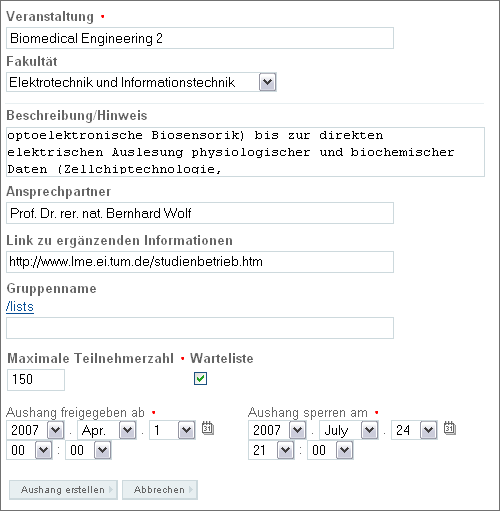This screenshot has height=511, width=500.
Task: Open calendar picker for Aushang freigegeben ab
Action: tap(208, 428)
